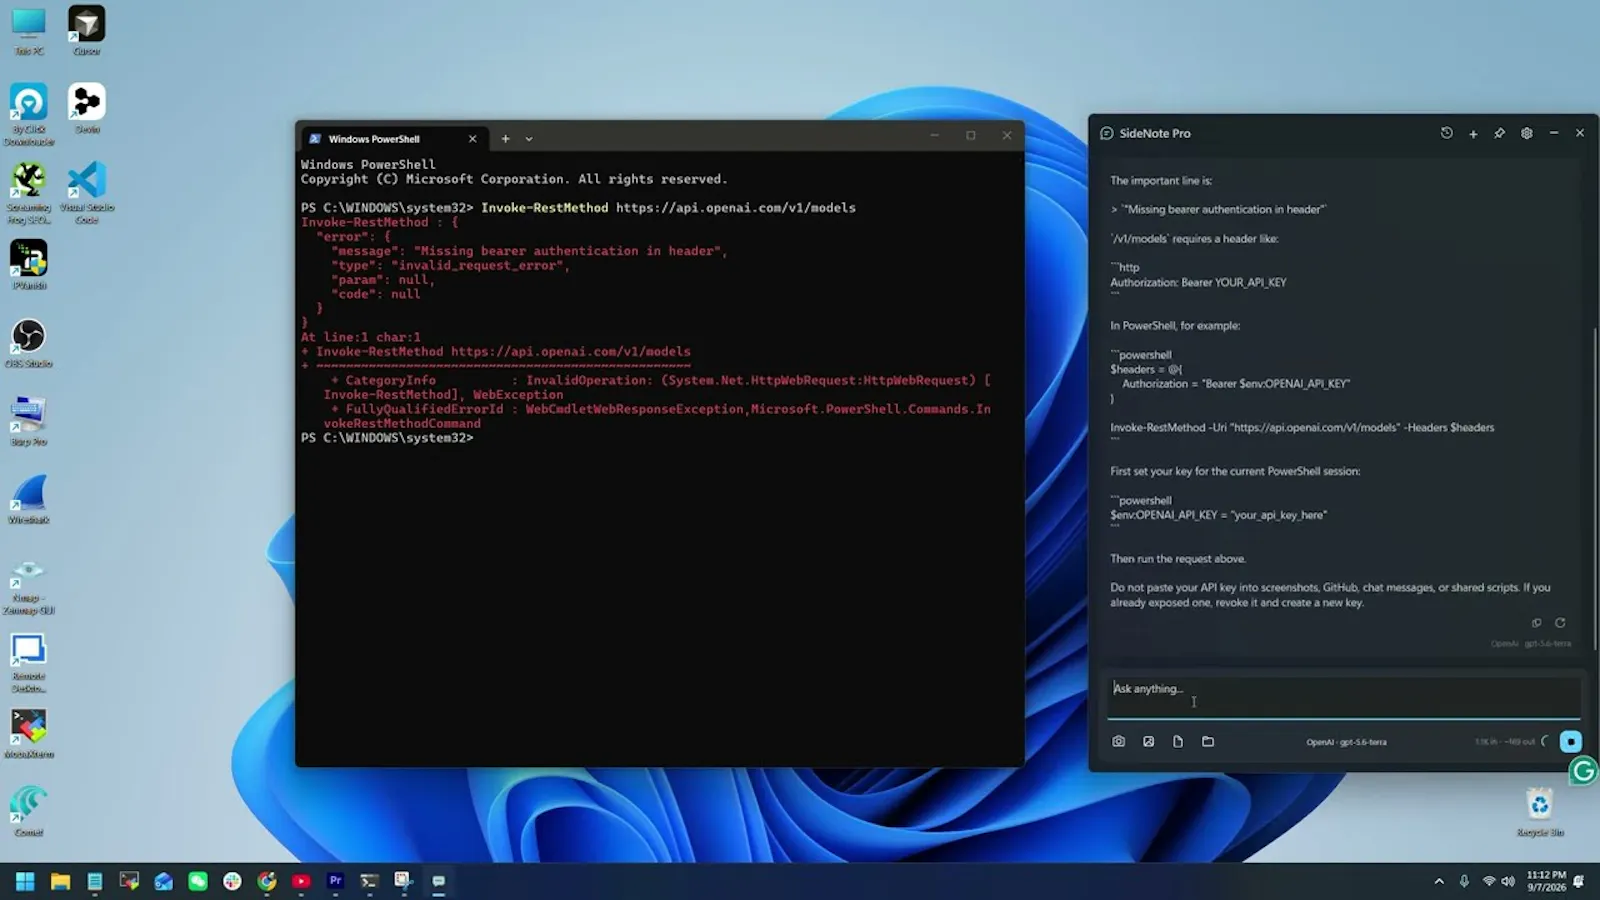Select the Recycle Bin desktop icon
The width and height of the screenshot is (1600, 900).
[1540, 811]
